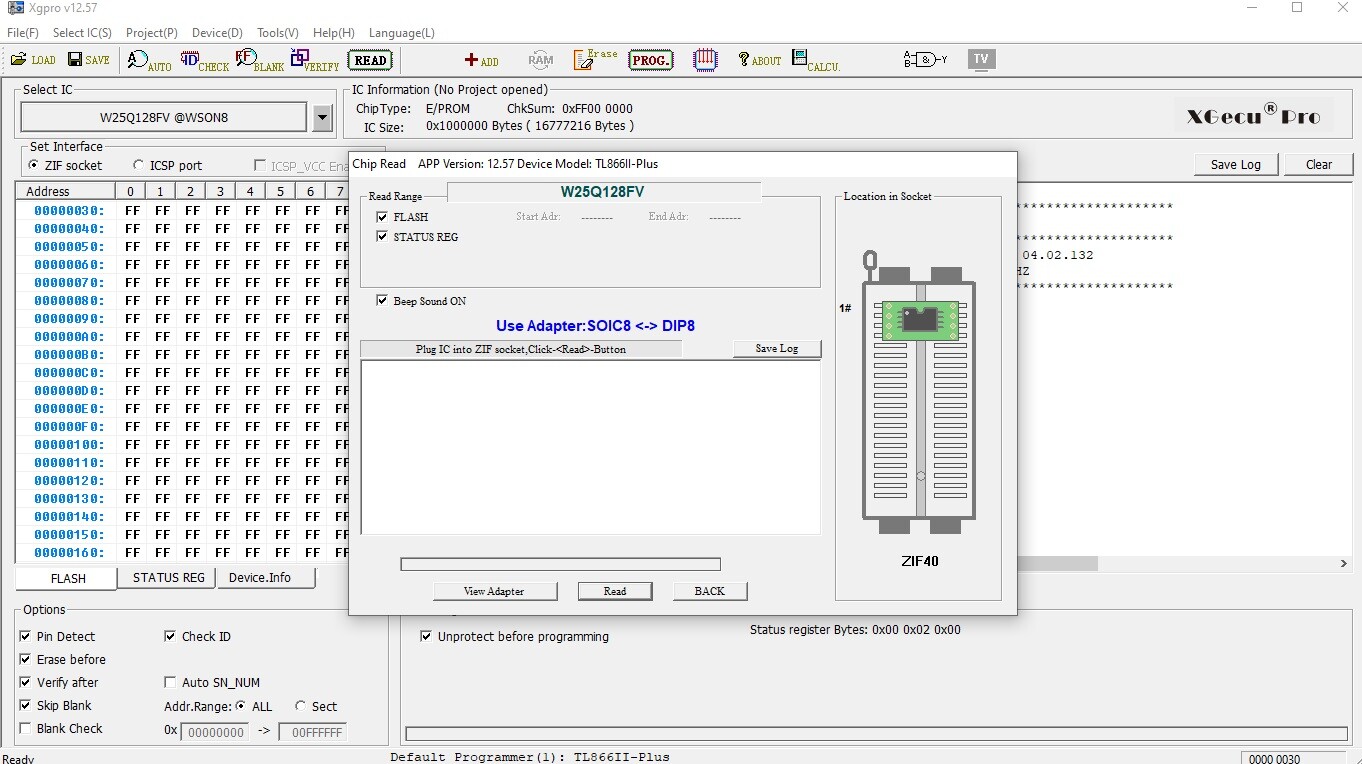Expand the Select IC dropdown arrow
Image resolution: width=1362 pixels, height=764 pixels.
click(x=322, y=118)
